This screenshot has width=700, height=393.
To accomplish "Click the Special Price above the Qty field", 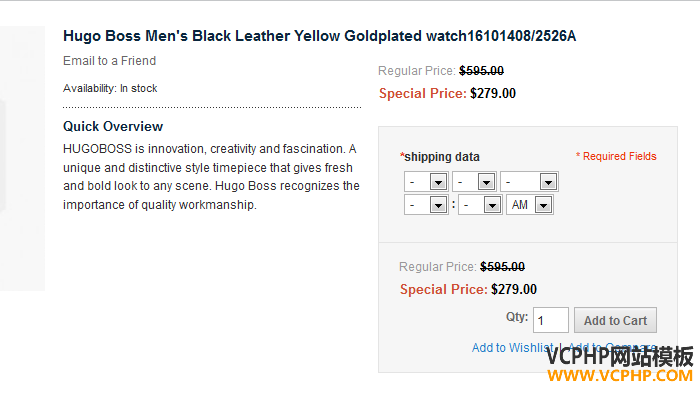I will [x=468, y=289].
